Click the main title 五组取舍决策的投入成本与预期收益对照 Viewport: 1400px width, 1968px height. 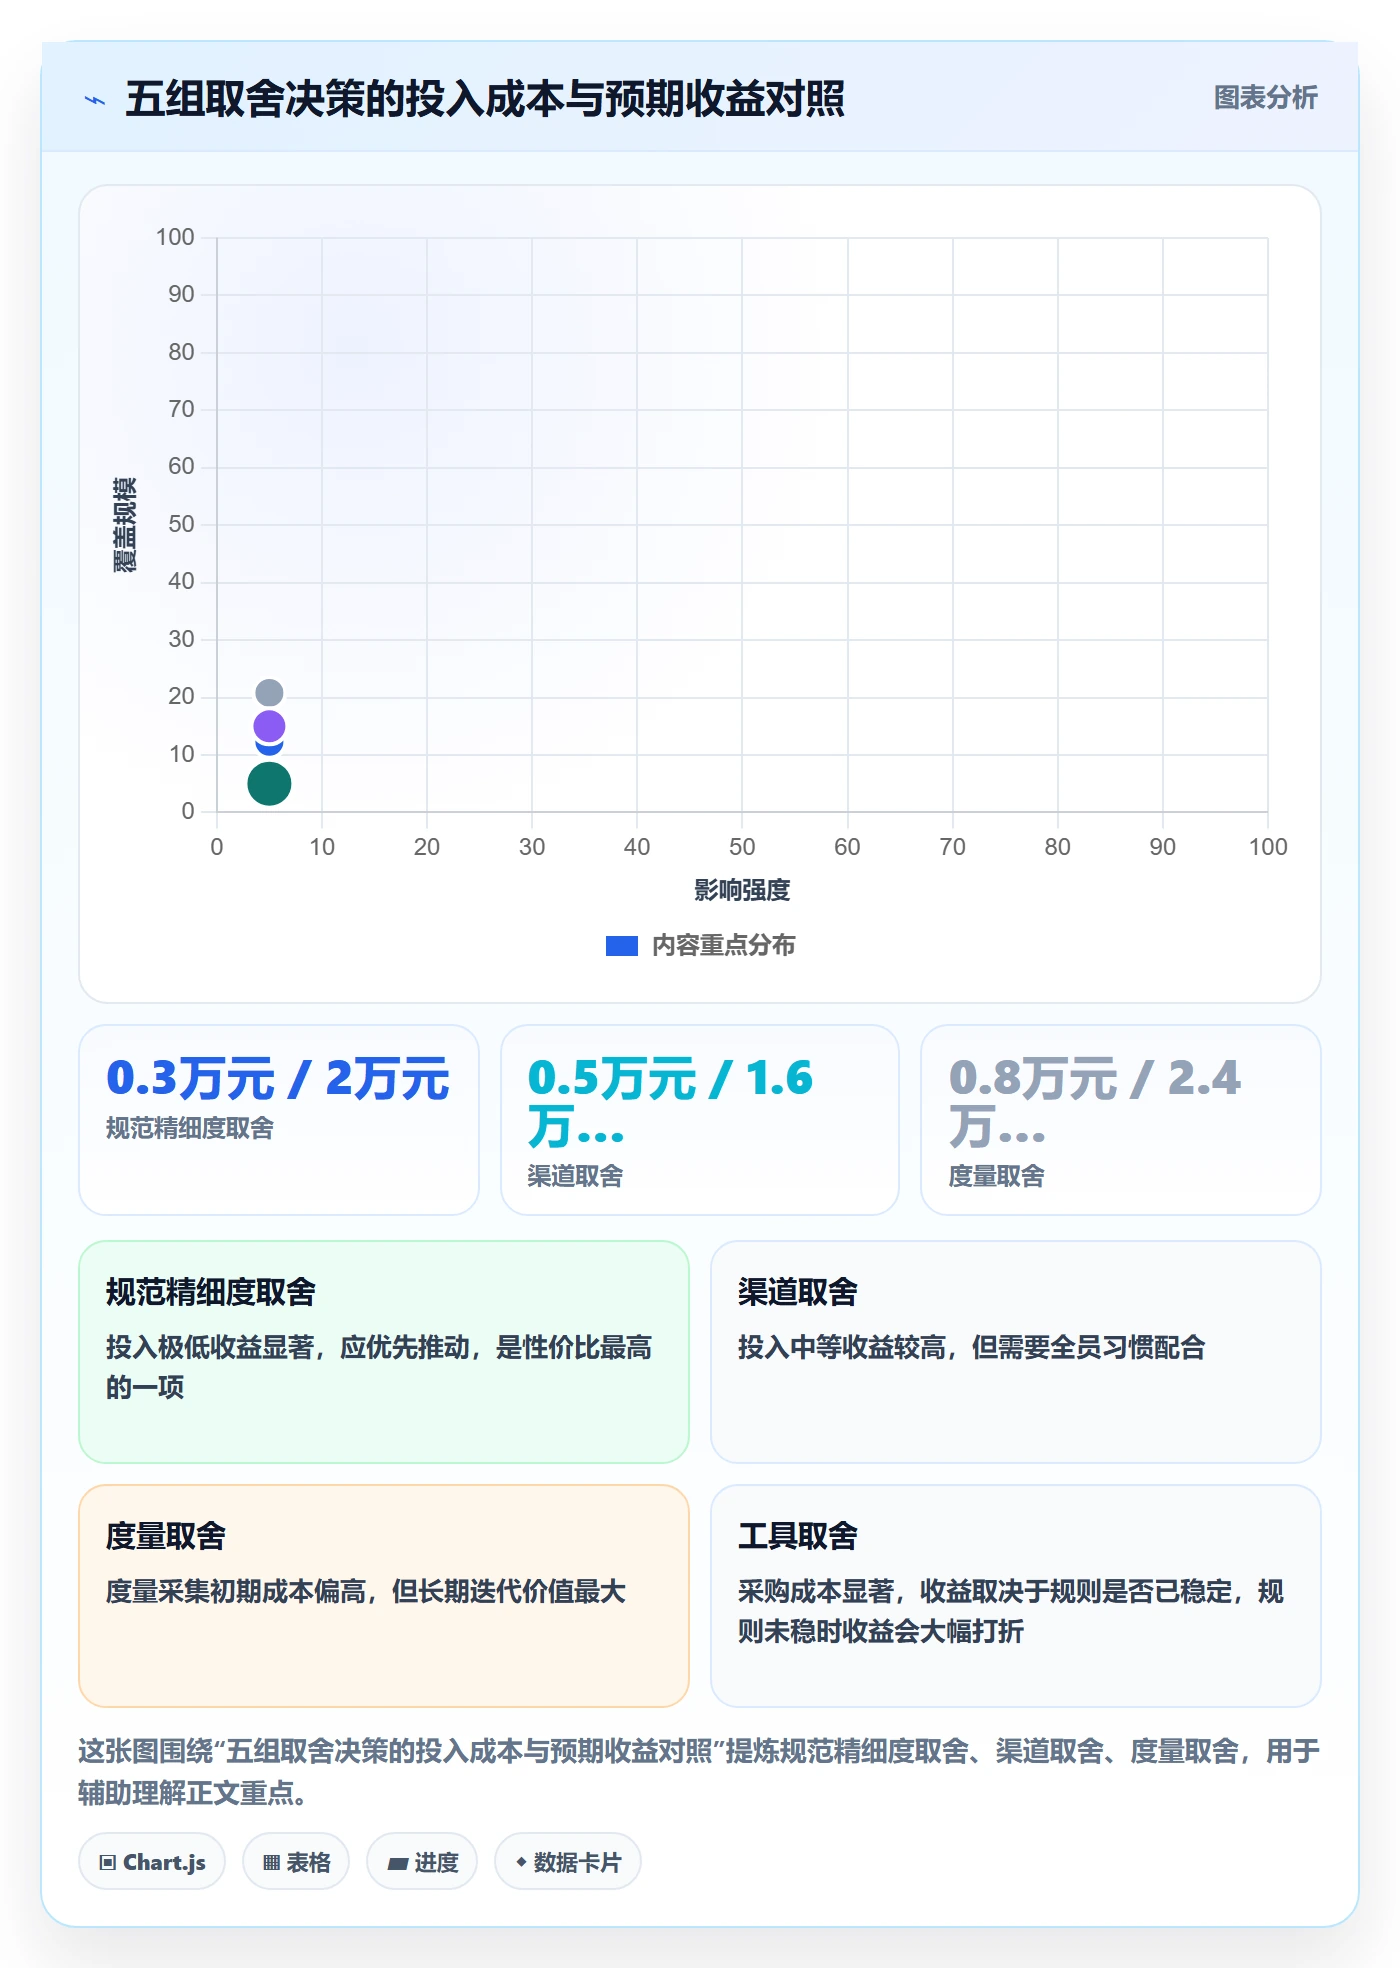point(485,99)
